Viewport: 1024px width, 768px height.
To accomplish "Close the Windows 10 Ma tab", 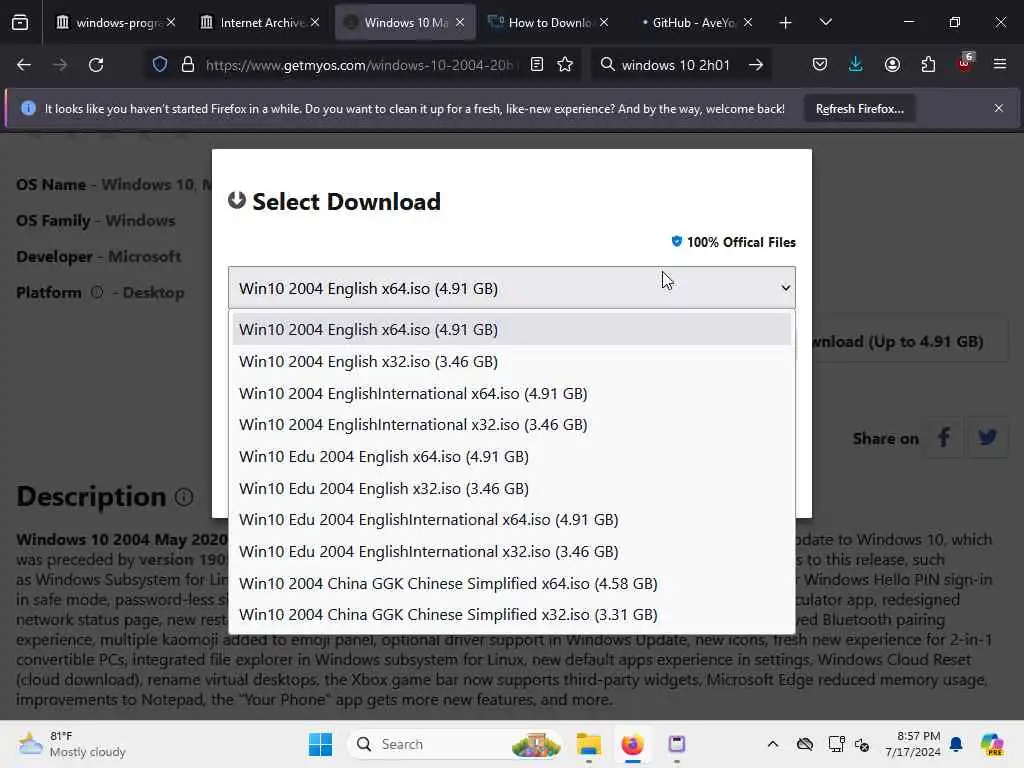I will (x=460, y=23).
